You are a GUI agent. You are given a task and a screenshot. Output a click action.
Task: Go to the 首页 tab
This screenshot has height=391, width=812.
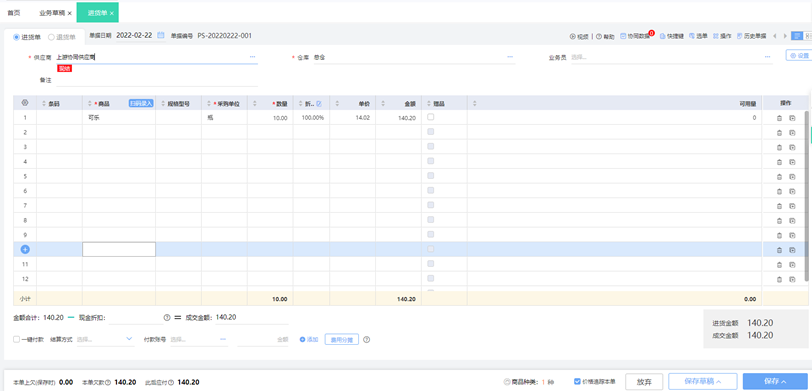pyautogui.click(x=13, y=13)
